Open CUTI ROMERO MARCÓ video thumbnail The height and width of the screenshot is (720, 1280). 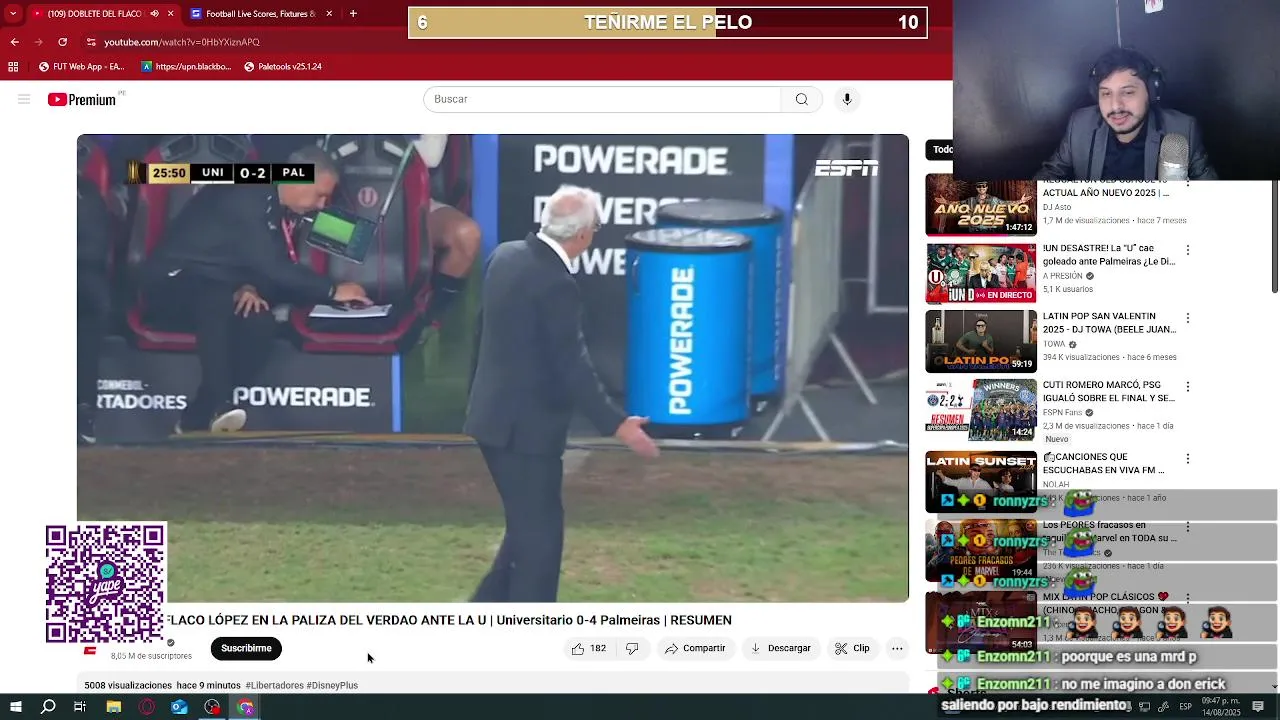tap(981, 409)
